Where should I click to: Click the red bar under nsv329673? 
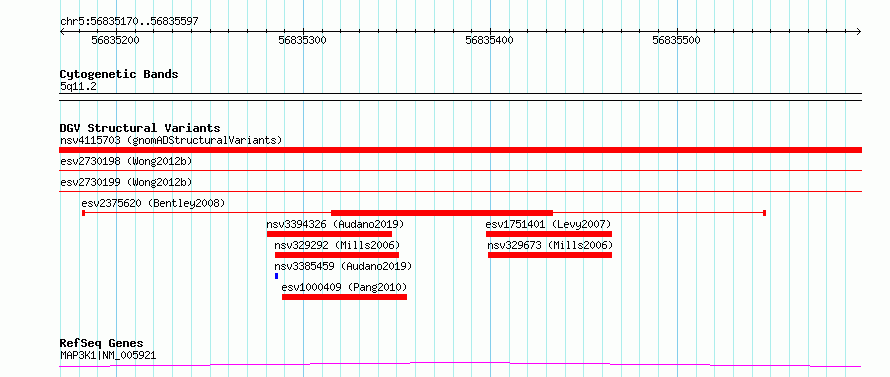coord(550,255)
